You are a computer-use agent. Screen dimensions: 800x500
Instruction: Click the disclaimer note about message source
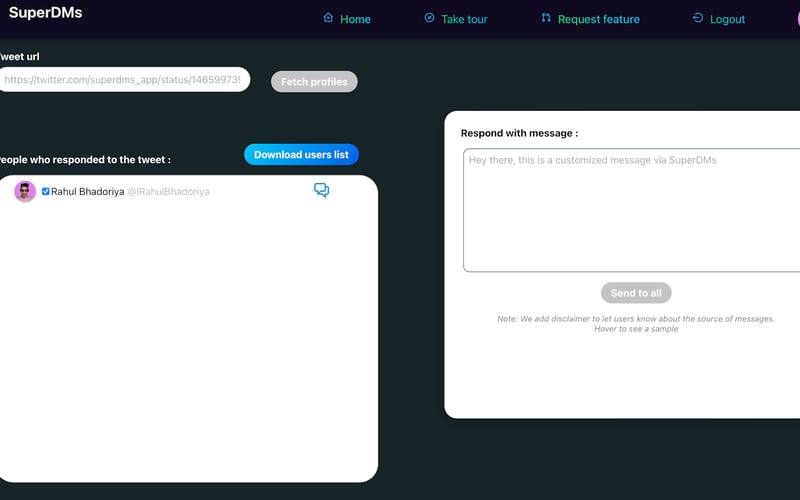(x=636, y=323)
